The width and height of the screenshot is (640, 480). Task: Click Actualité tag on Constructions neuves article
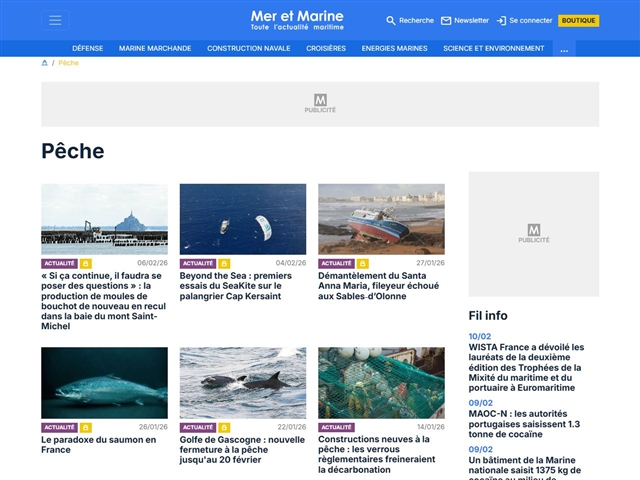[x=336, y=427]
